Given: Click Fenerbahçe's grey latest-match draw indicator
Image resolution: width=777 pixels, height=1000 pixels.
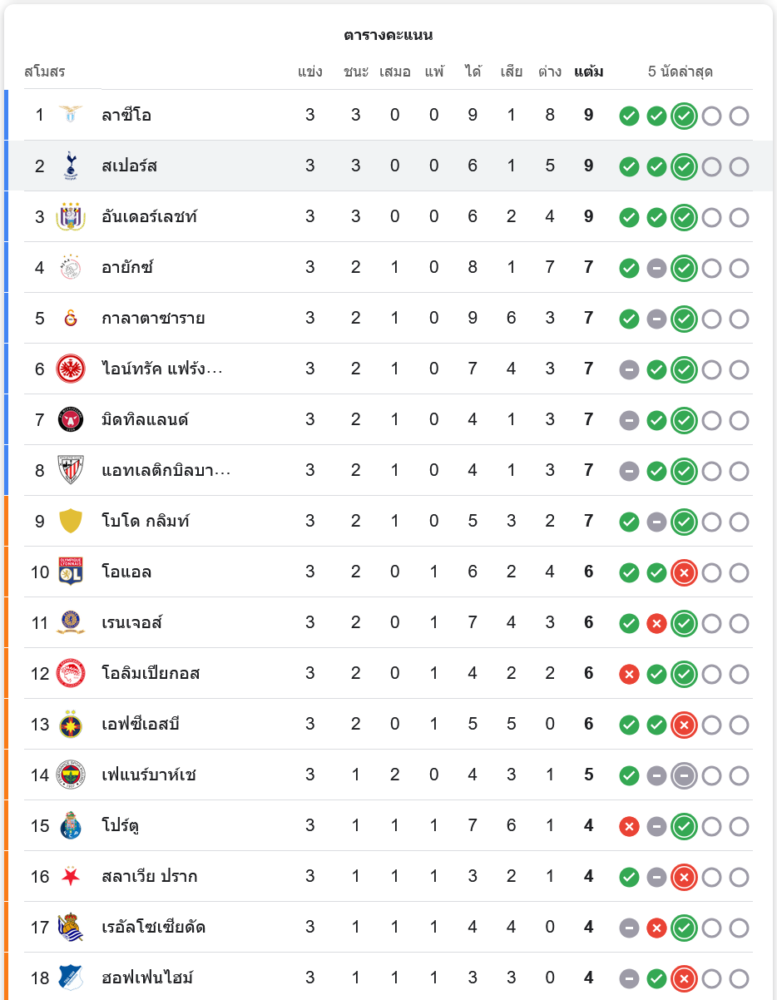Looking at the screenshot, I should click(684, 776).
